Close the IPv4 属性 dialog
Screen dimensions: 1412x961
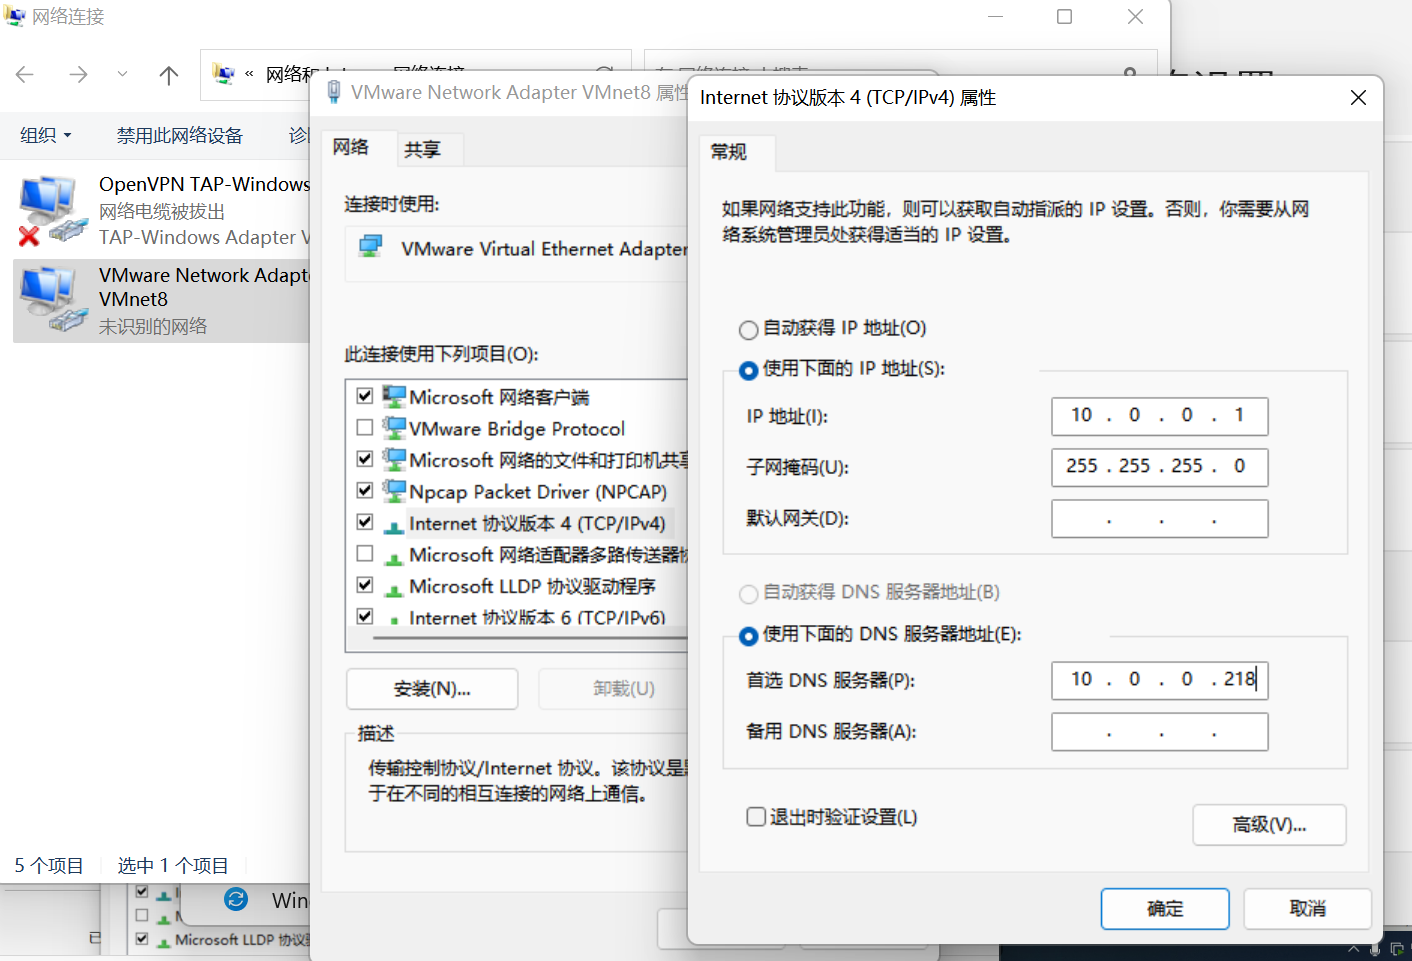coord(1358,97)
